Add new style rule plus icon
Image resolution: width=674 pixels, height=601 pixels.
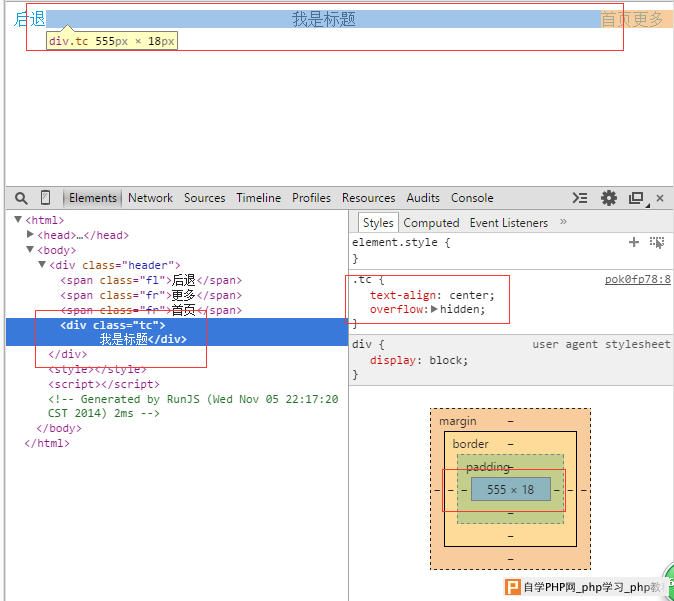[x=634, y=242]
